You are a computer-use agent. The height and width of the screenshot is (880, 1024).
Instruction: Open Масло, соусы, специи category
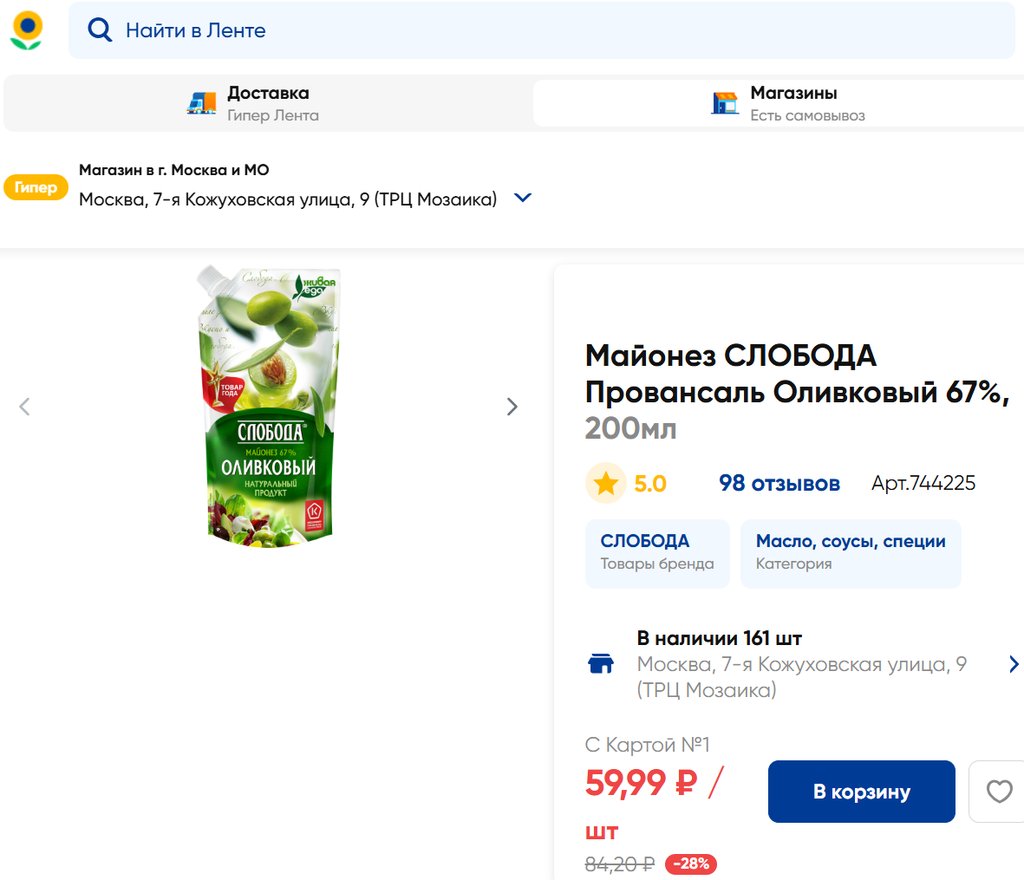[850, 552]
